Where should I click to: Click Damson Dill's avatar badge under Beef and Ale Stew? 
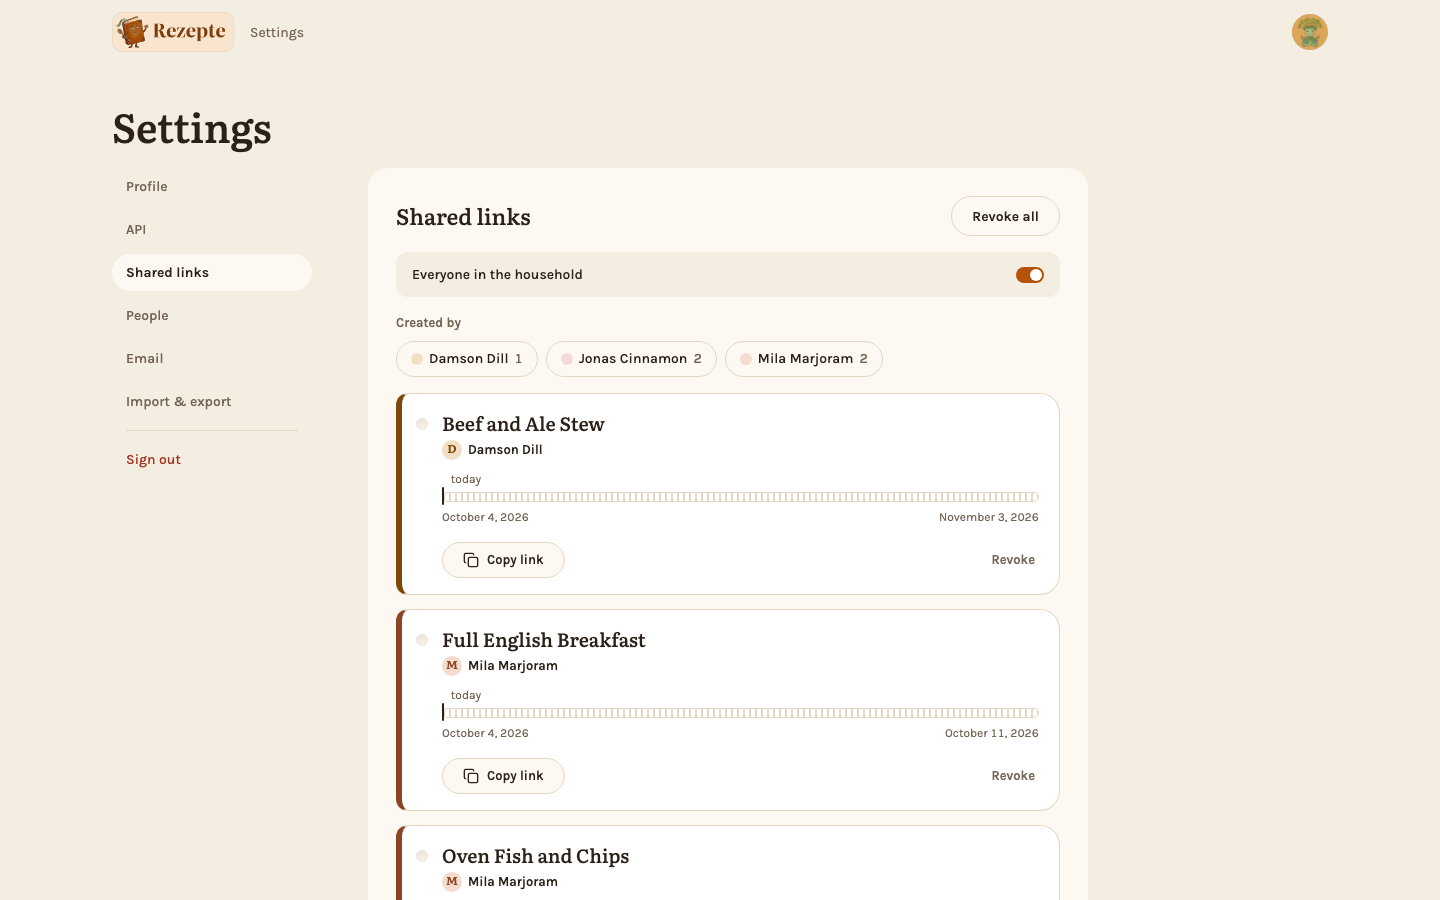point(452,450)
